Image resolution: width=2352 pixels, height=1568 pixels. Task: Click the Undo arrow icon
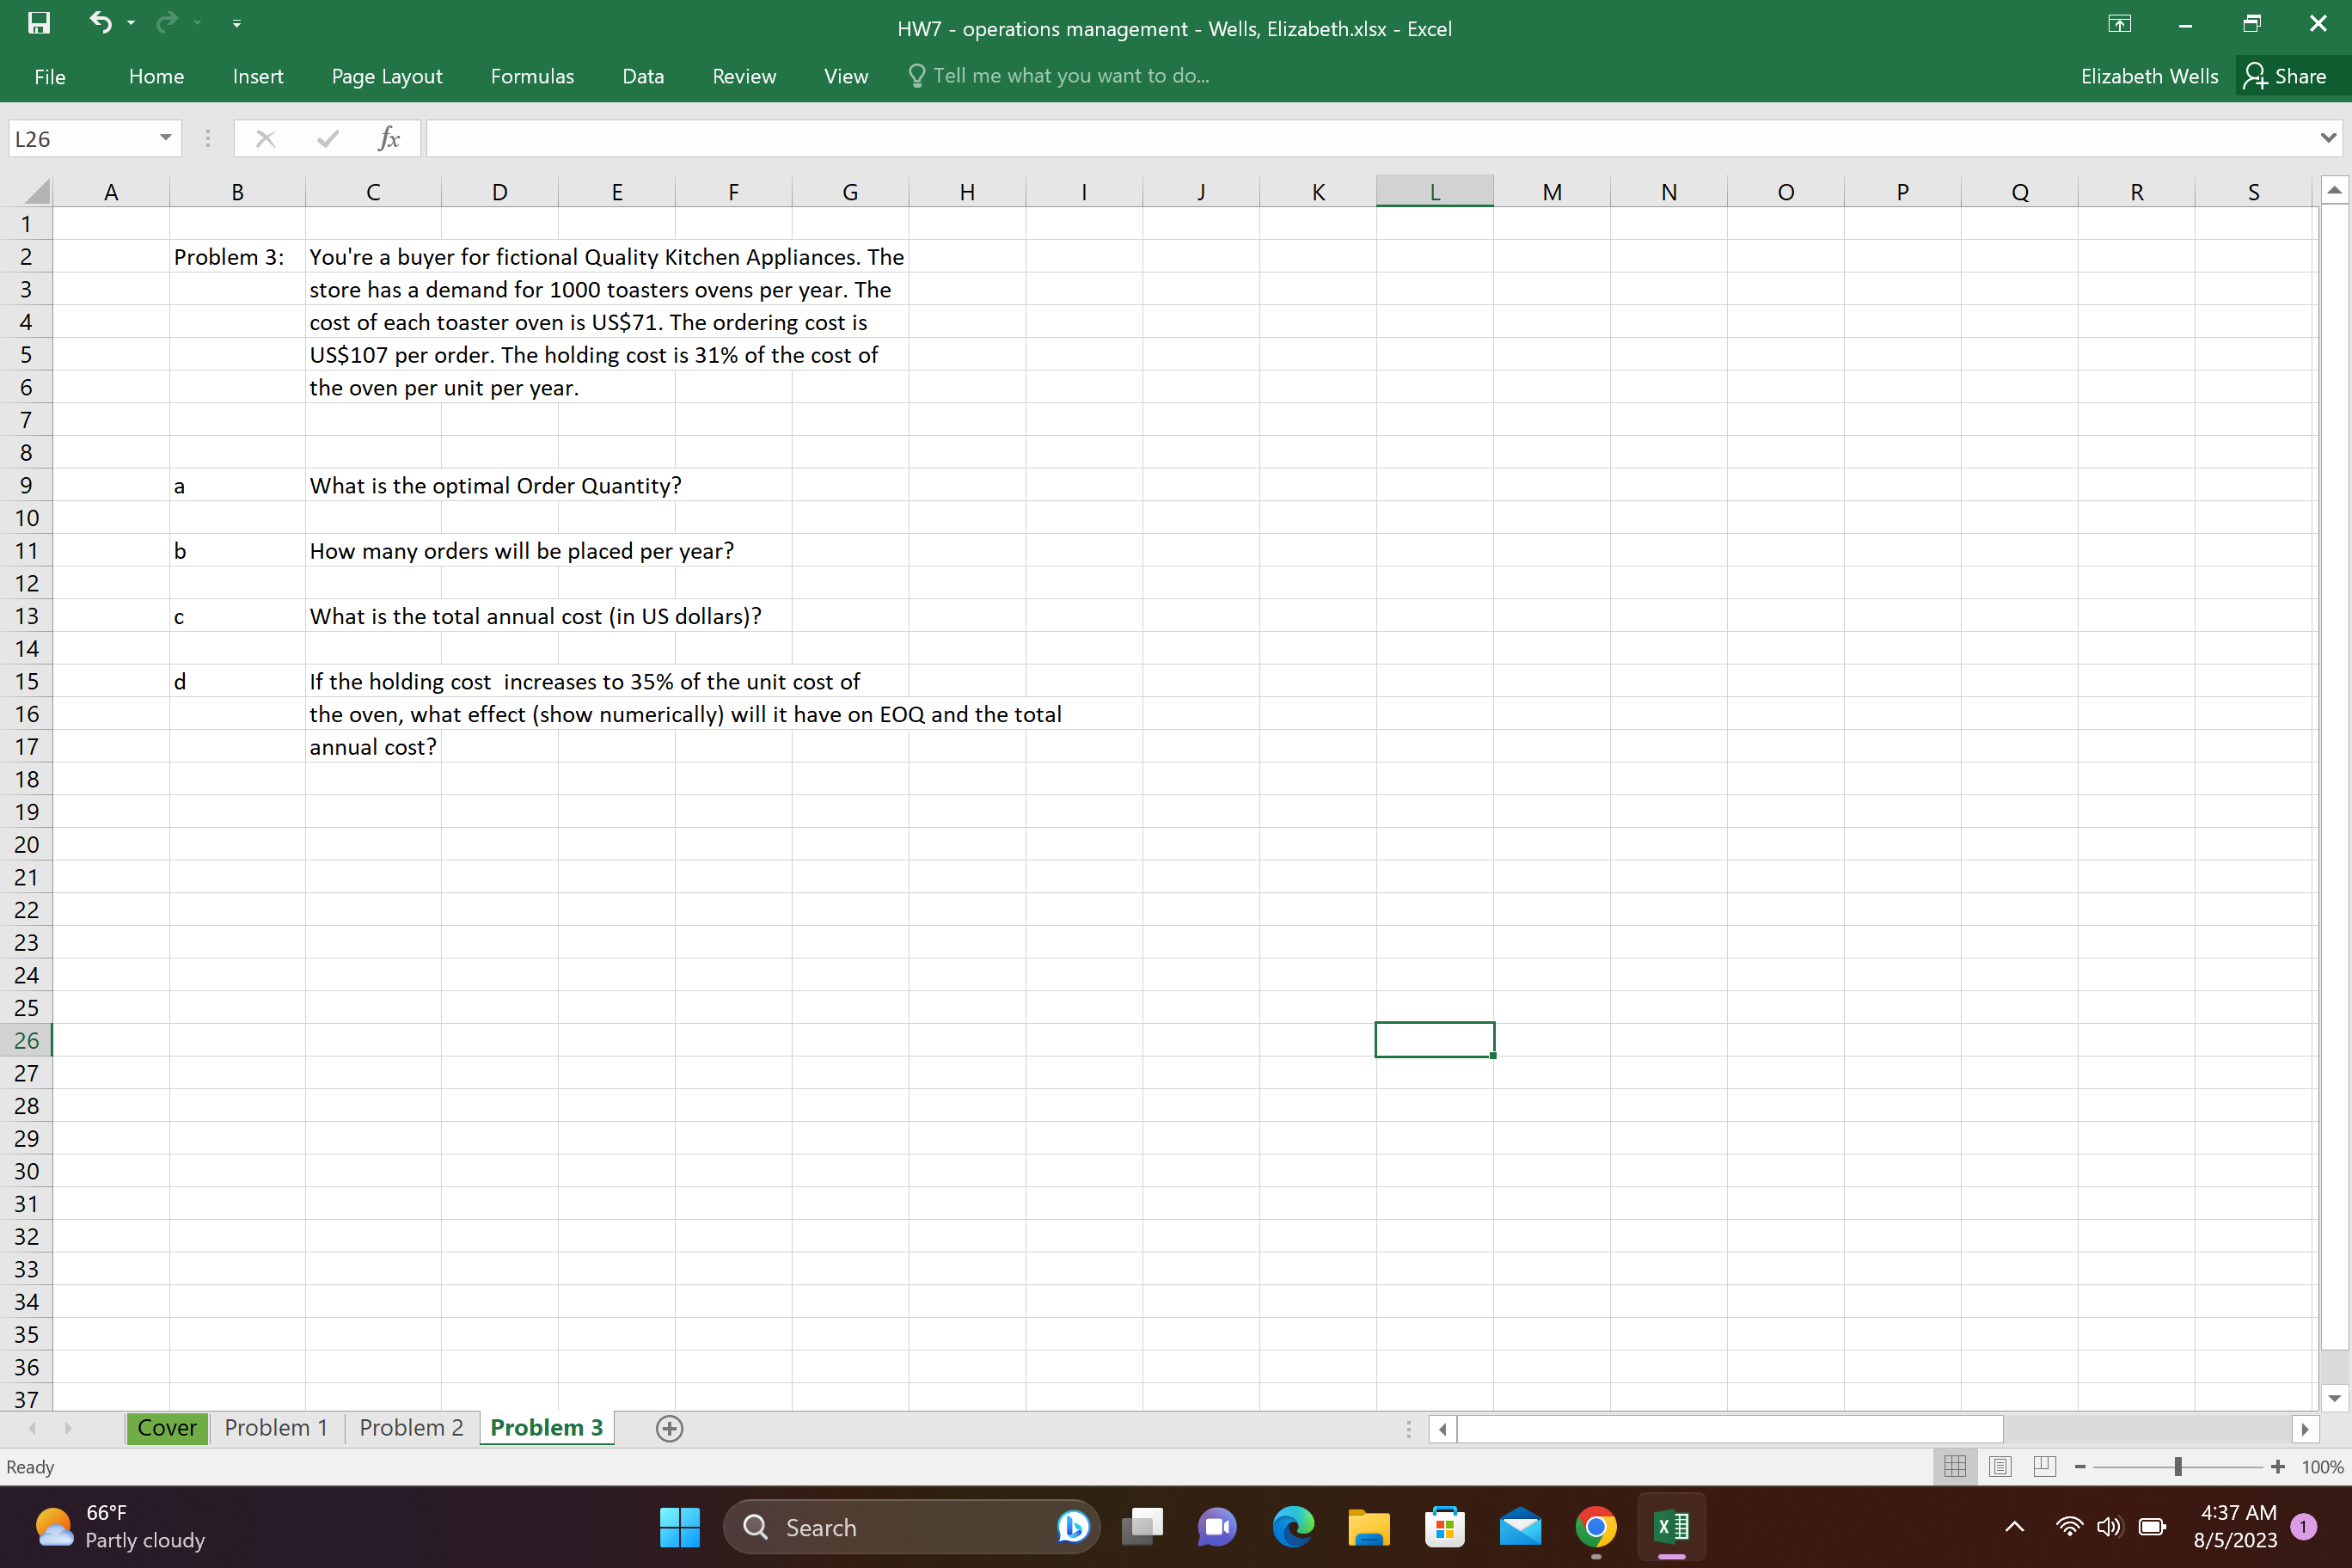100,22
